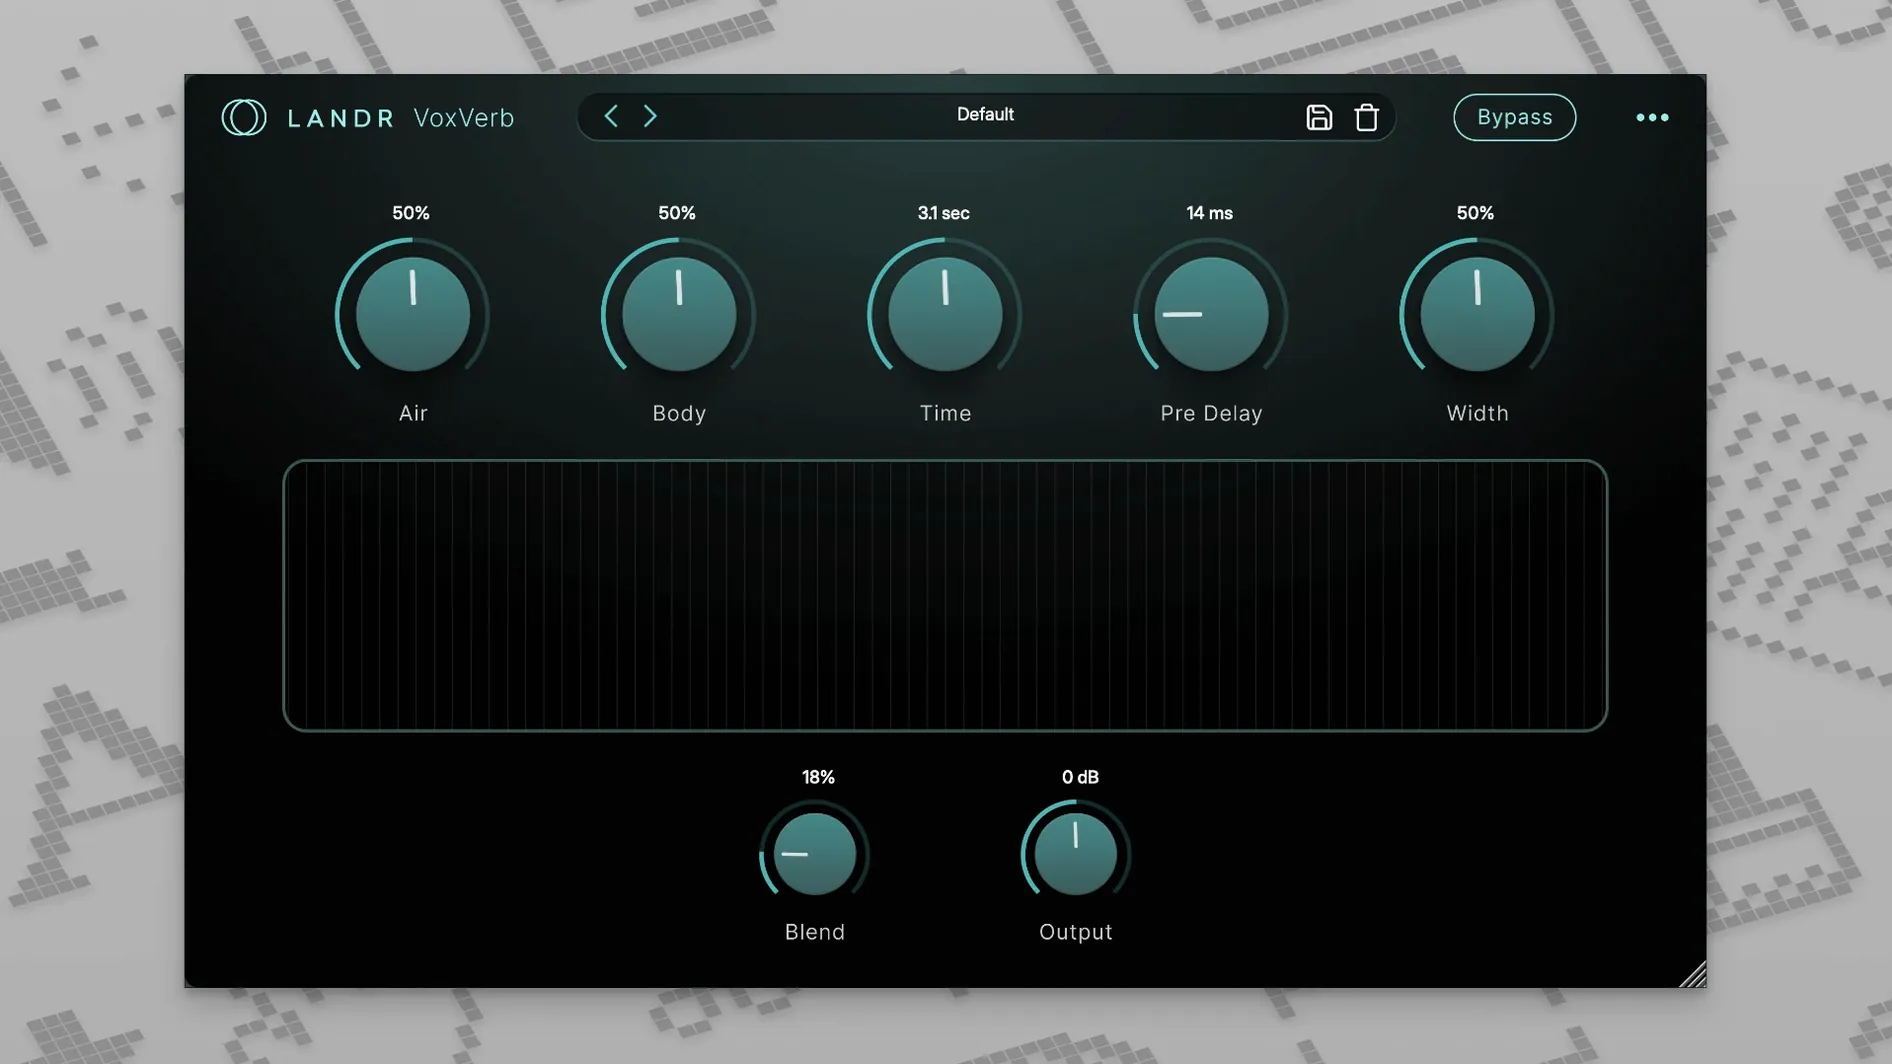Click the Width label under the knob
Screen dimensions: 1892x1064
click(x=1477, y=413)
